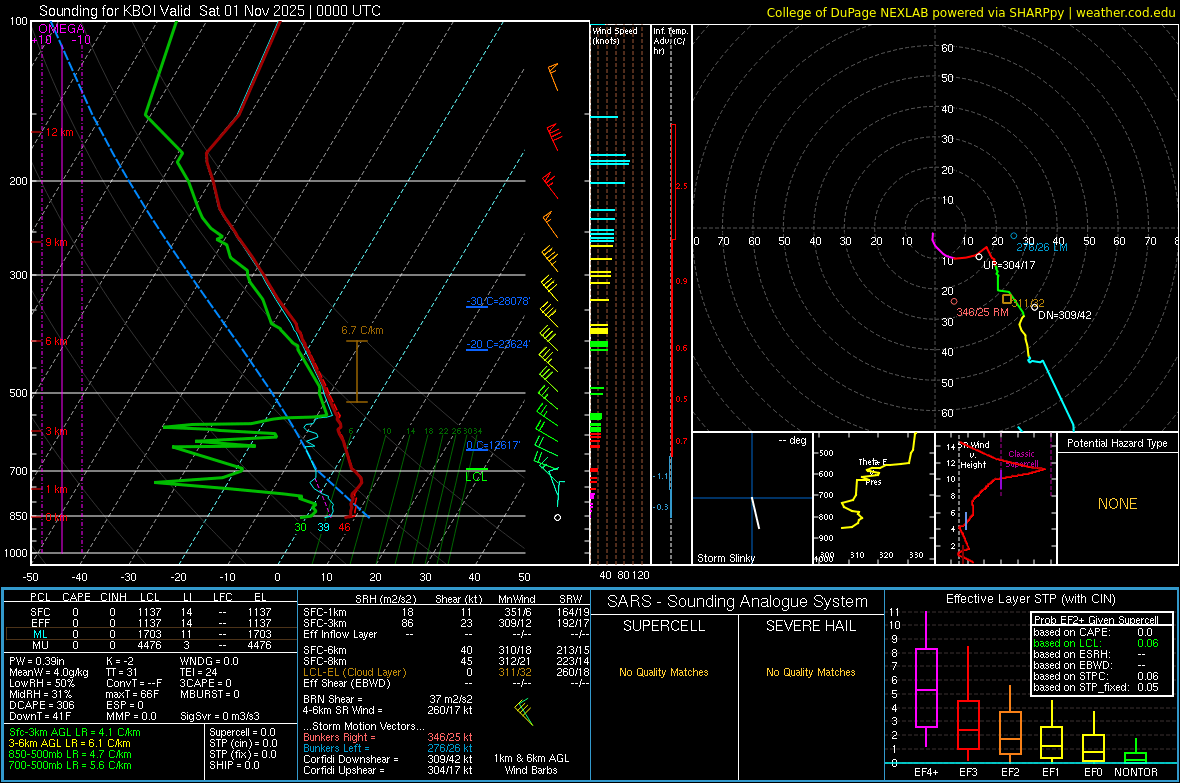Click the -30 C height label
Viewport: 1180px width, 783px height.
coord(497,301)
